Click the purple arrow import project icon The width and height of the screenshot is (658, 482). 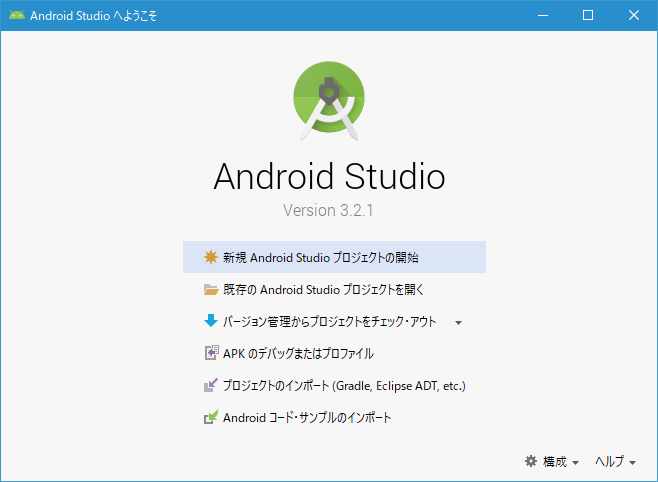coord(211,385)
